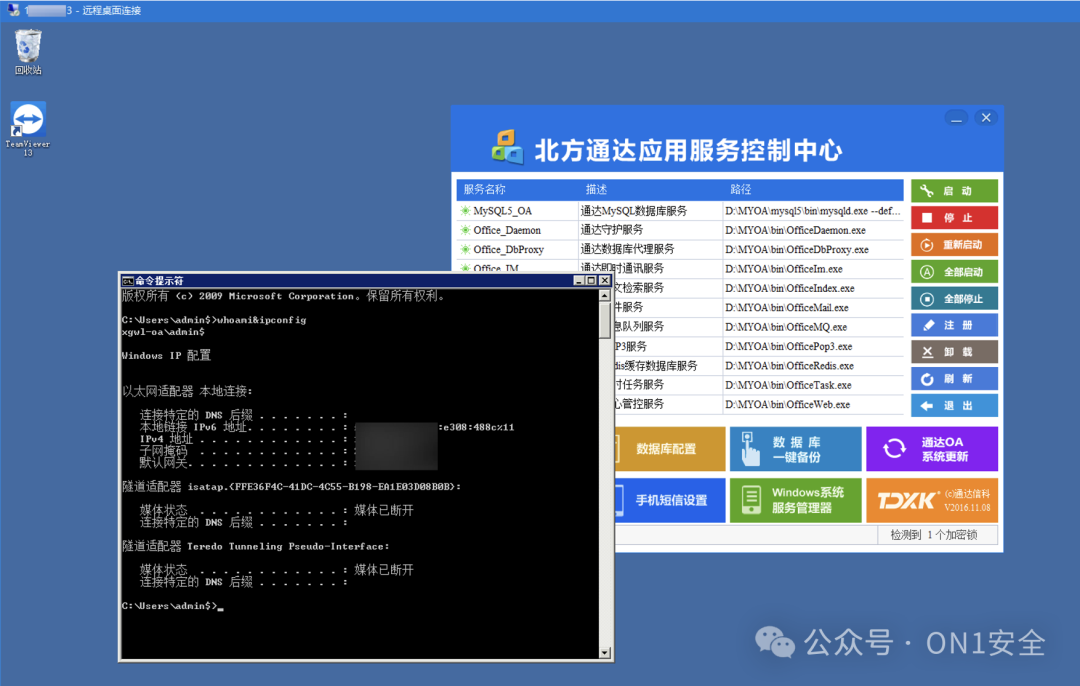Open the 手机短信设置 SMS settings tile
The width and height of the screenshot is (1080, 686).
coord(669,500)
